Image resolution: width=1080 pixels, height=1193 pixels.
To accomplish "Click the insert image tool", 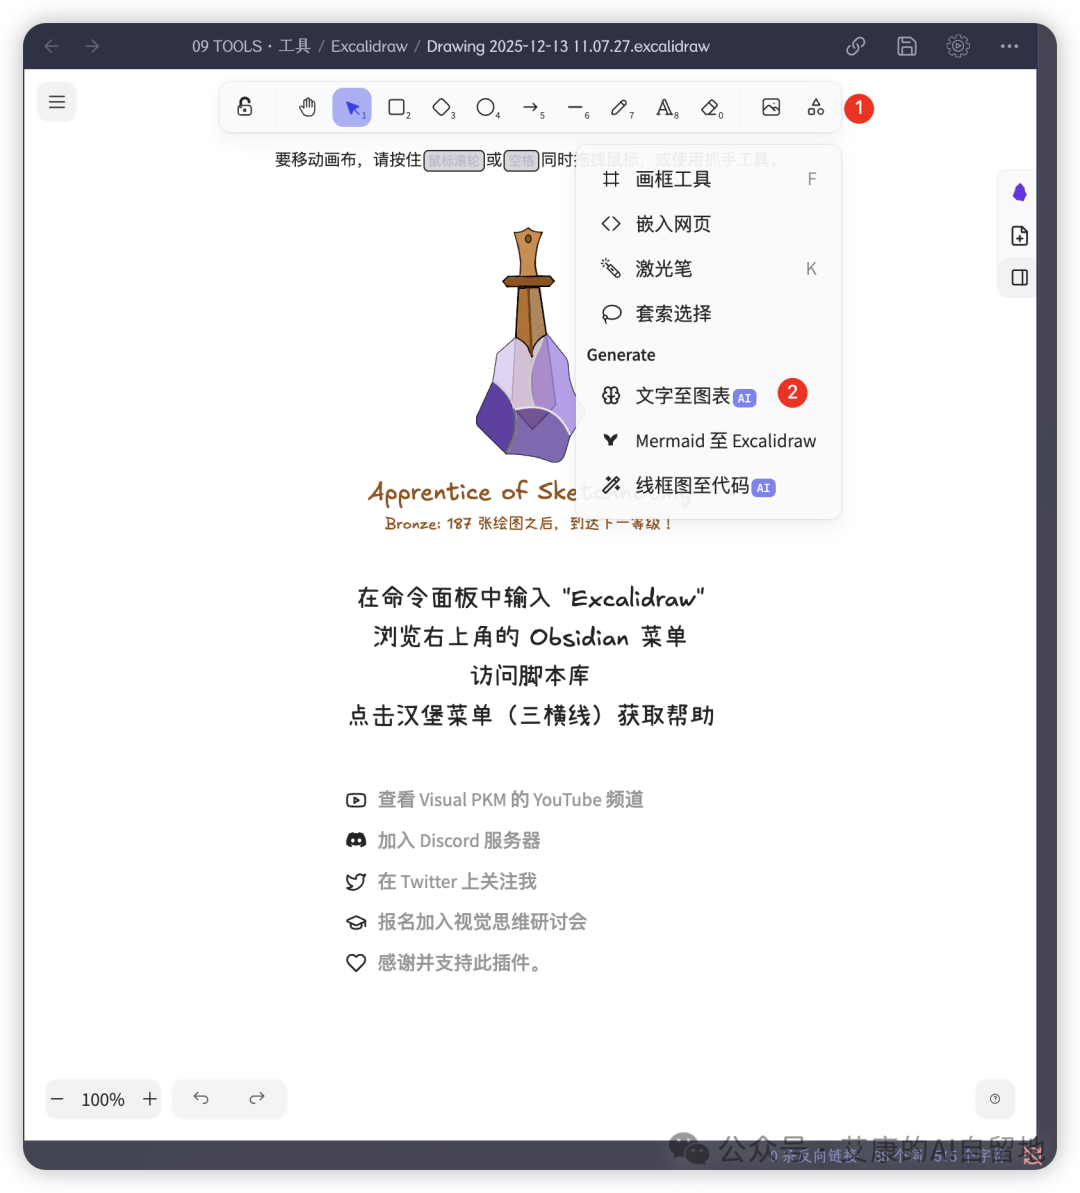I will tap(771, 107).
